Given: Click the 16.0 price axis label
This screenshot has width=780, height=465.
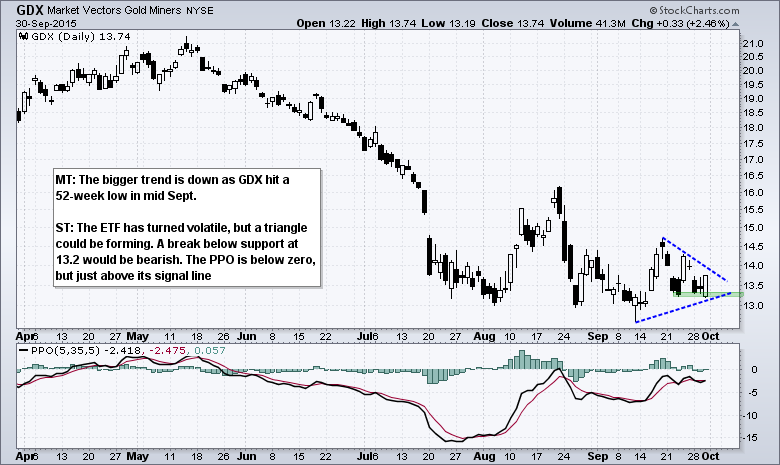Looking at the screenshot, I should pyautogui.click(x=753, y=193).
